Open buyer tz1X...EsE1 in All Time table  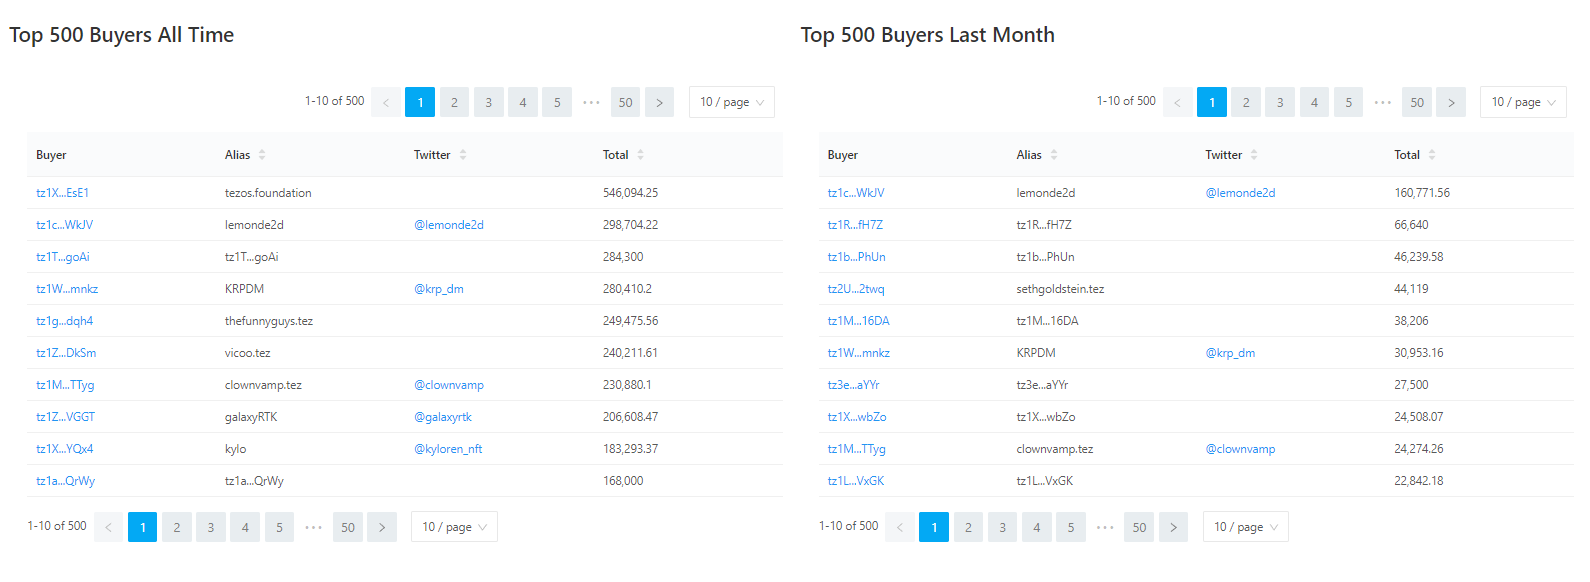tap(62, 193)
